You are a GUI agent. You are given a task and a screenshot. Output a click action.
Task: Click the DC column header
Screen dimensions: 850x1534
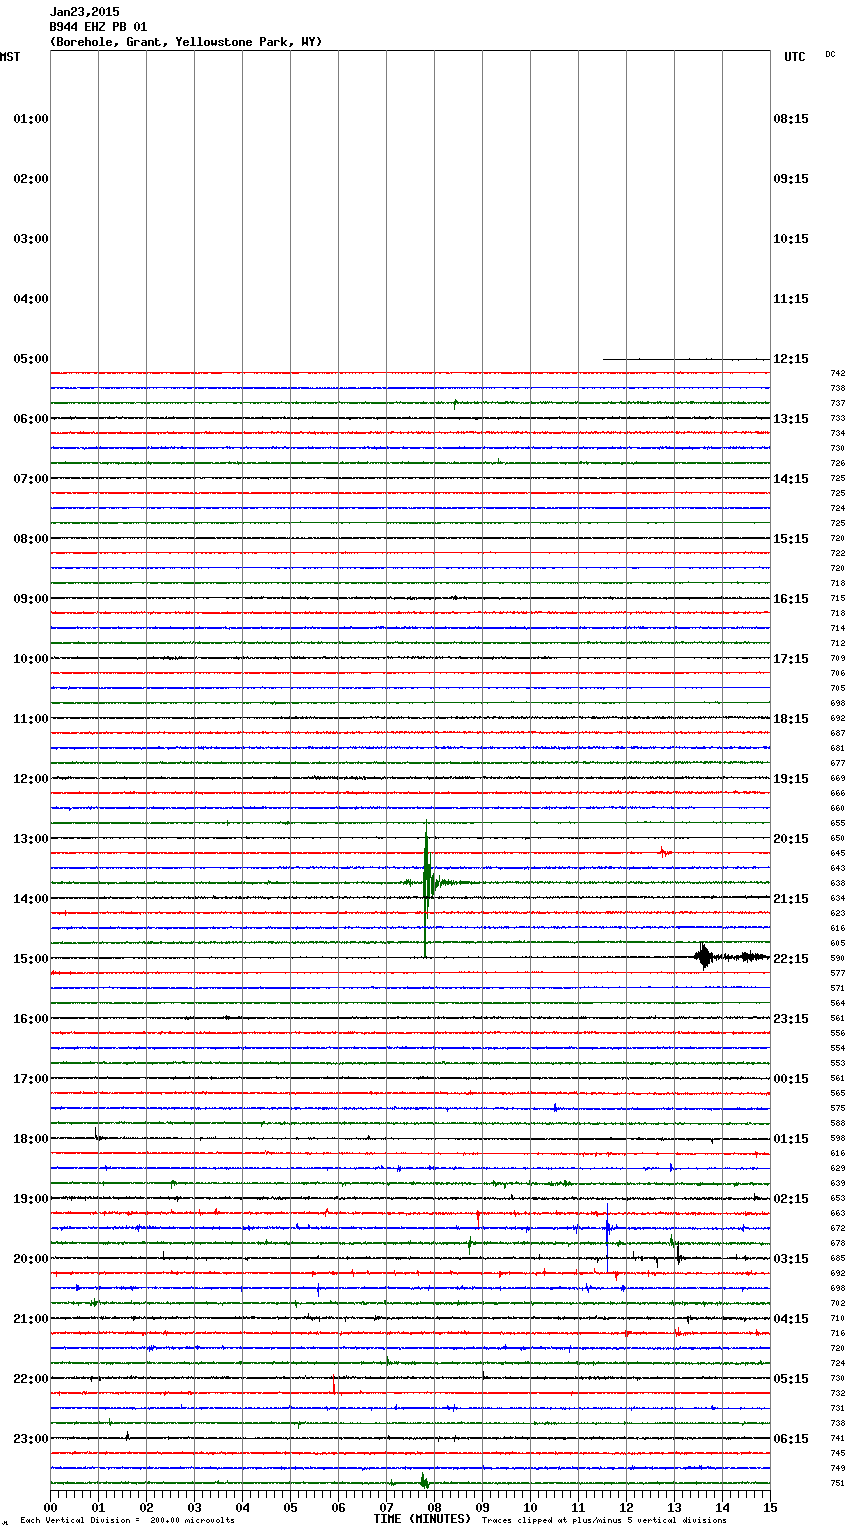830,54
